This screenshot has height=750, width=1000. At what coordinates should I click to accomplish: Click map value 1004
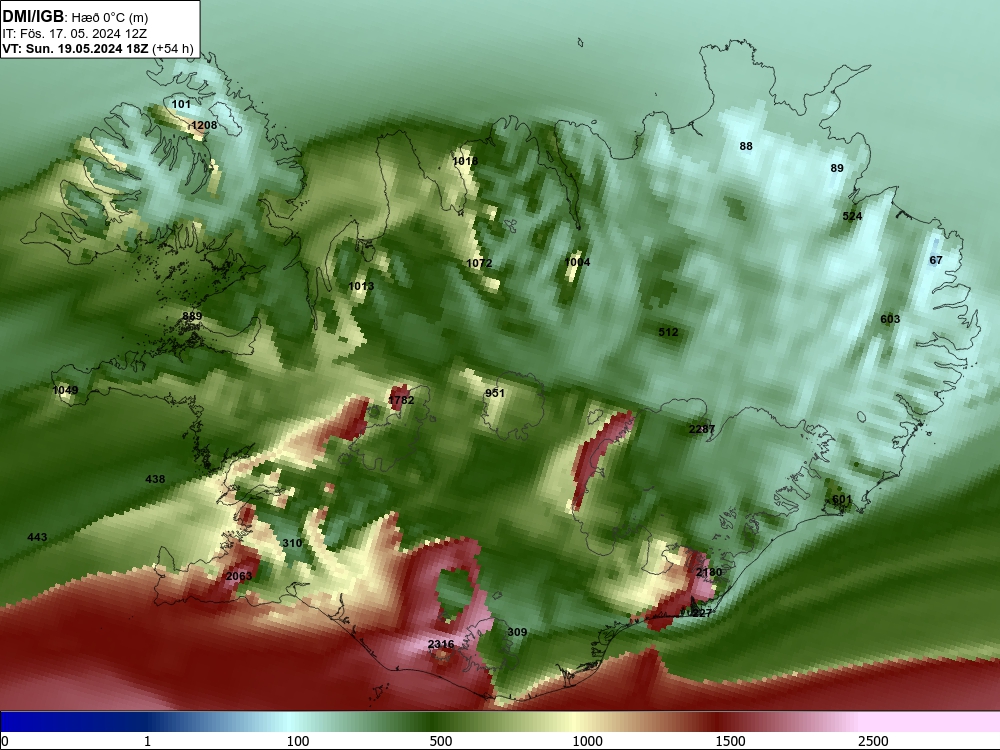click(577, 262)
